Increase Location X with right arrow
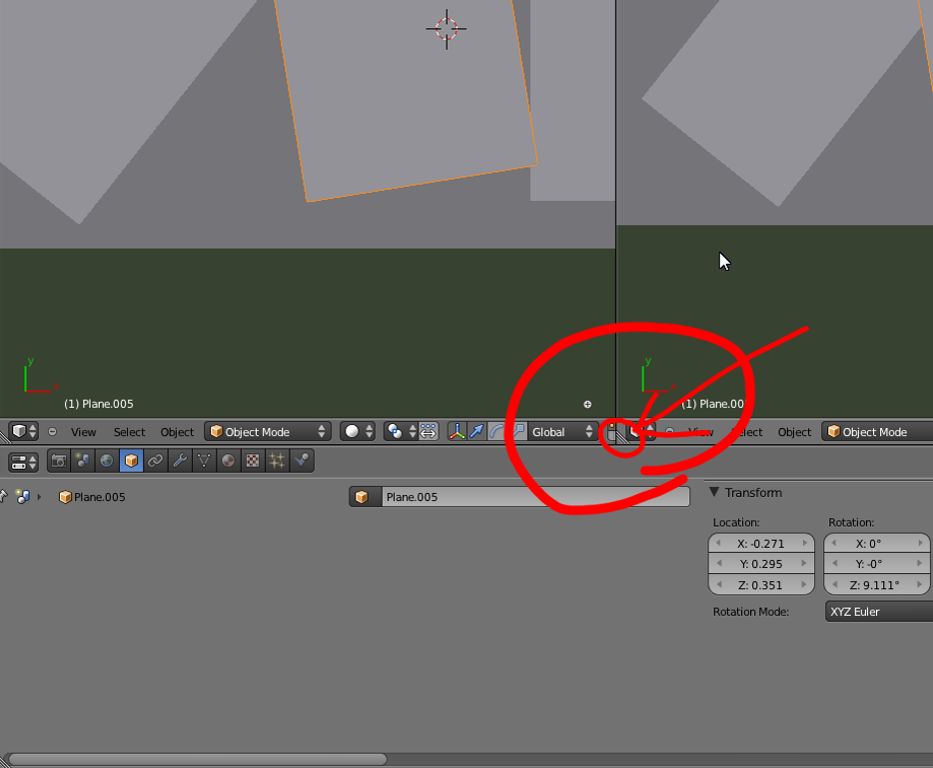Image resolution: width=933 pixels, height=768 pixels. pos(804,543)
